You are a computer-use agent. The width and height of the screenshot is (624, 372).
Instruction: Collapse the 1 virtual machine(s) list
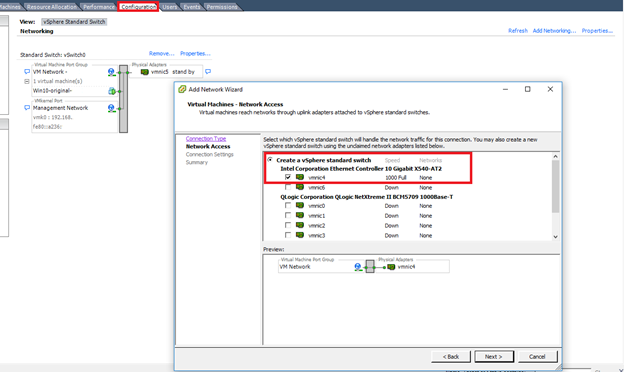coord(27,82)
